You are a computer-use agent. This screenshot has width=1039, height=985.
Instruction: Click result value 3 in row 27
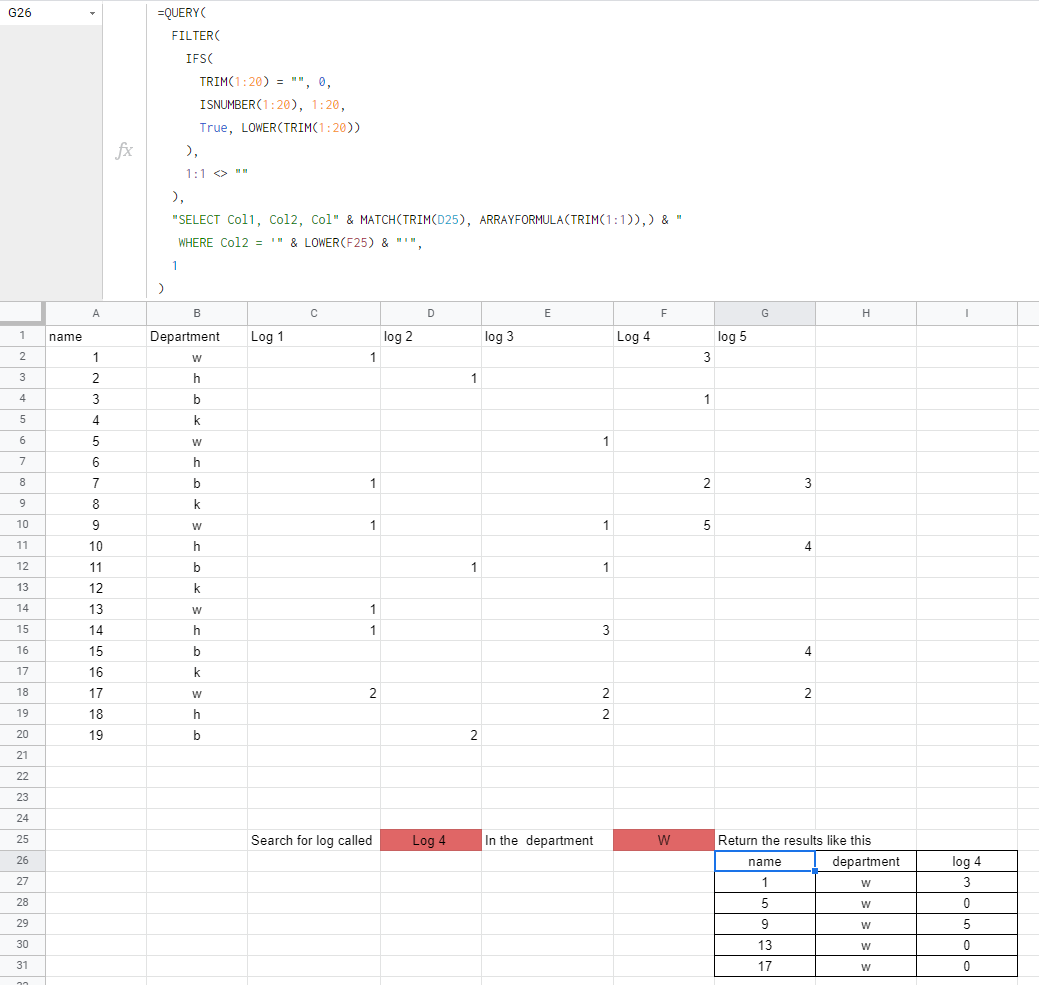[x=967, y=882]
